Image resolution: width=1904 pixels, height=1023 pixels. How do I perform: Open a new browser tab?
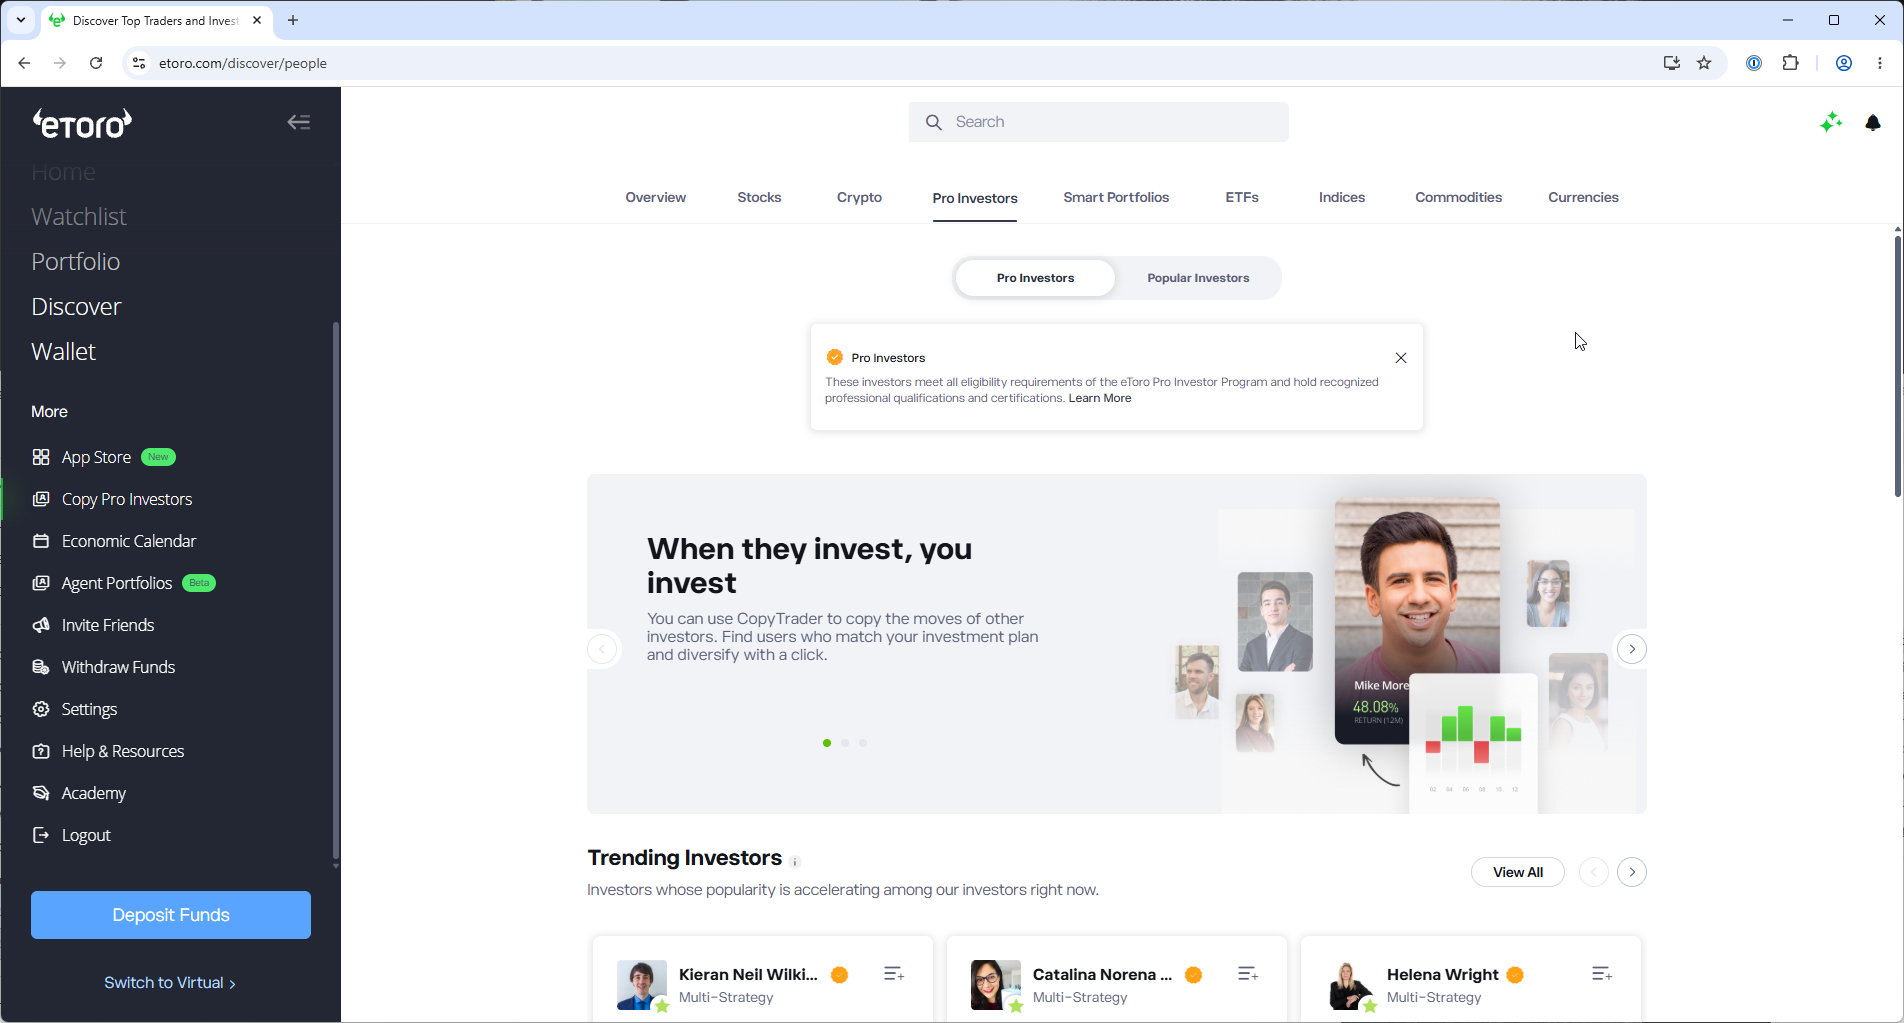click(293, 20)
